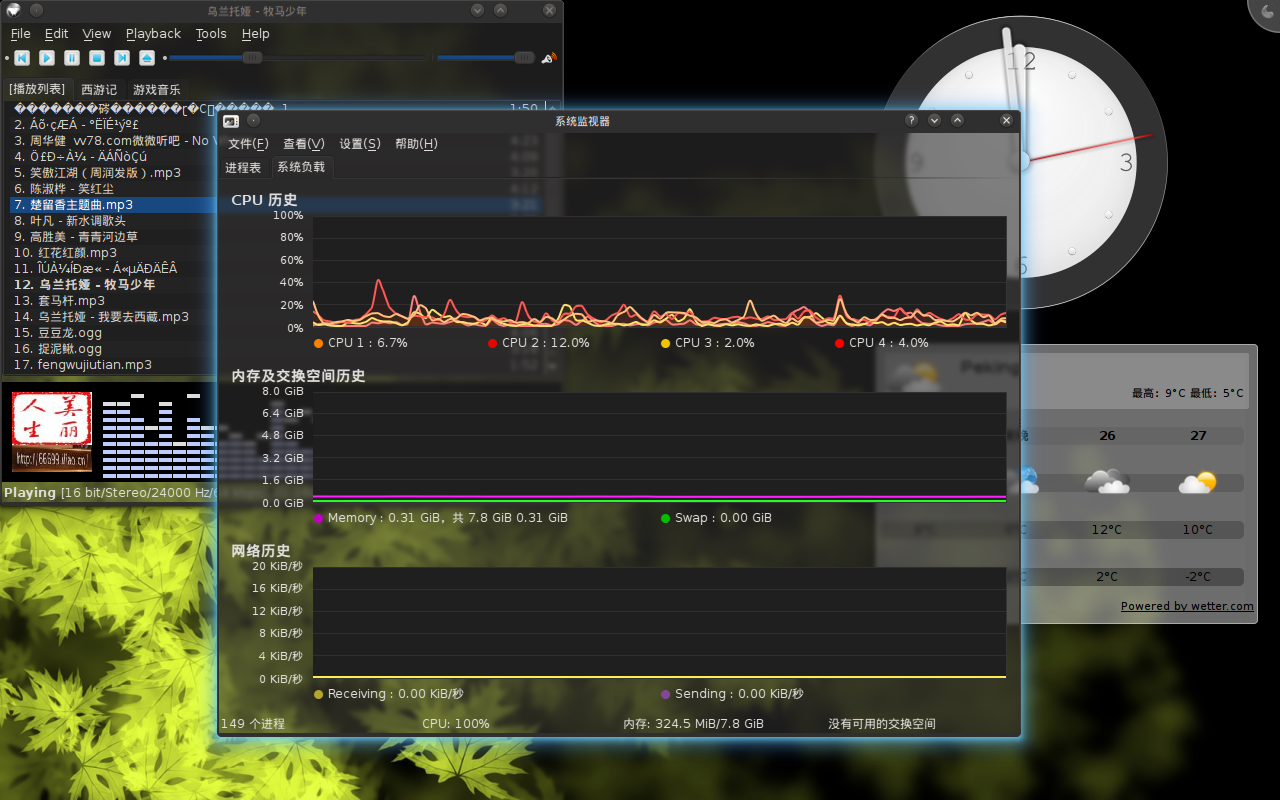The image size is (1280, 800).
Task: Open the Edit menu in music player
Action: coord(56,34)
